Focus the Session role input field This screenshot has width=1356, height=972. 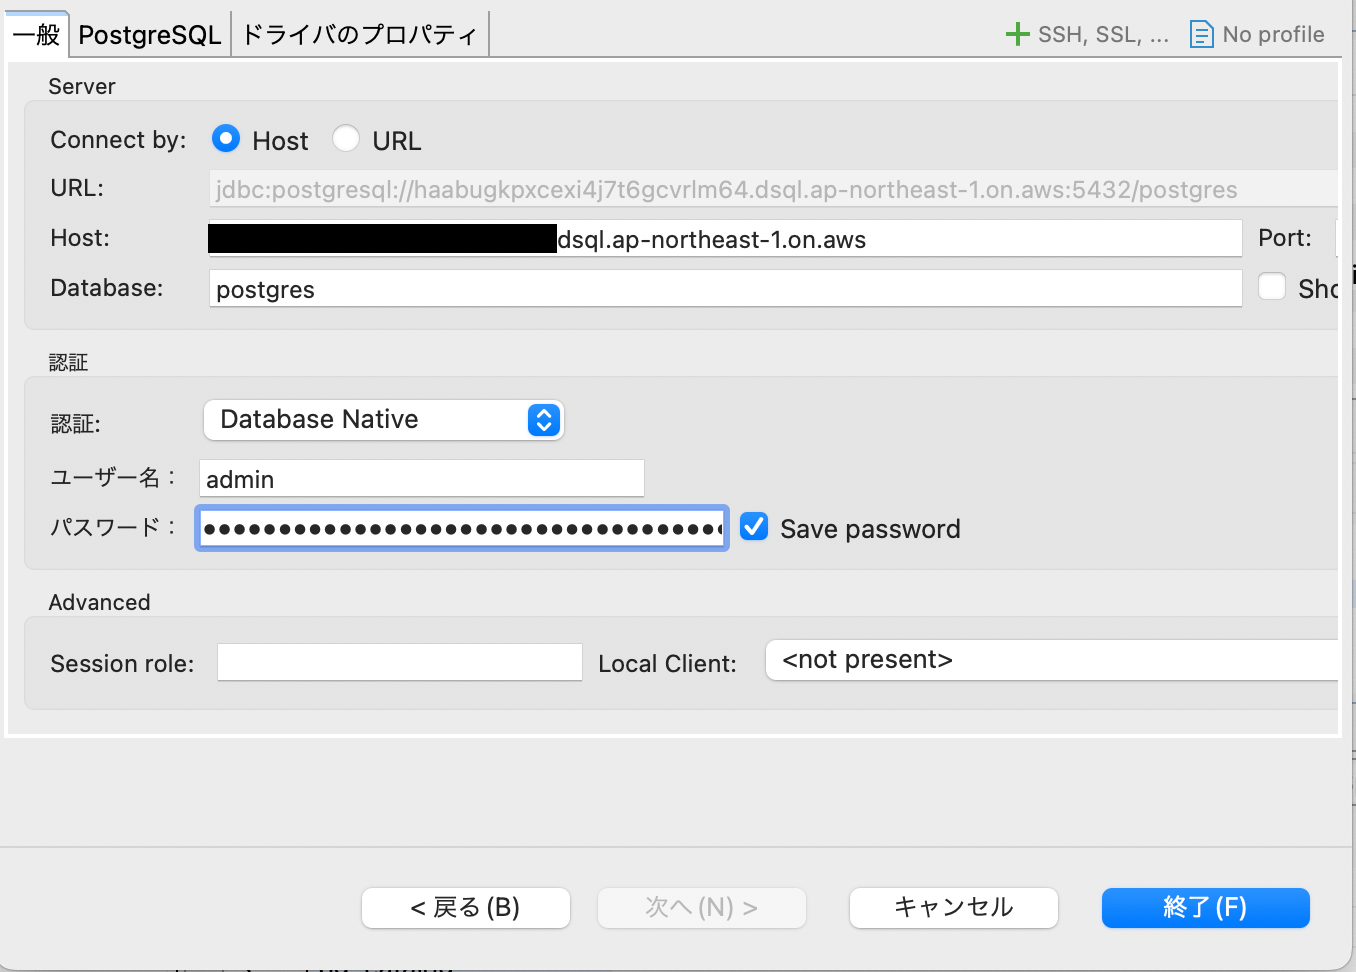pyautogui.click(x=400, y=662)
